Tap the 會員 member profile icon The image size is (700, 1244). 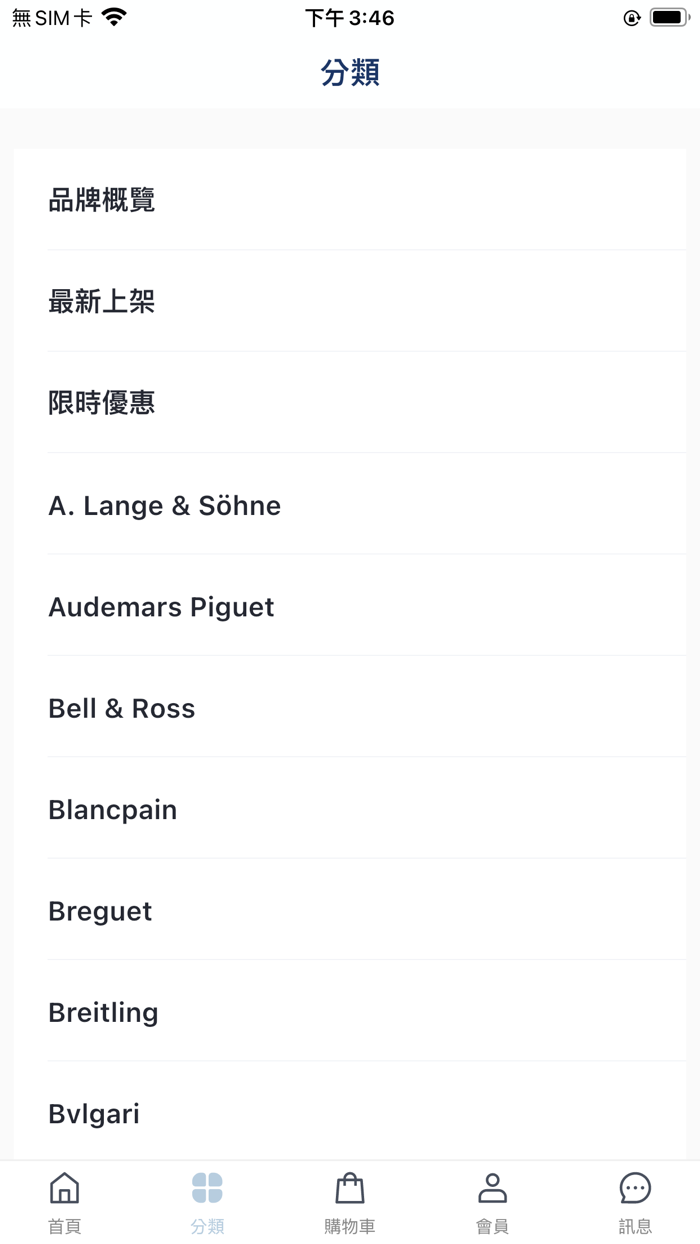tap(492, 1189)
